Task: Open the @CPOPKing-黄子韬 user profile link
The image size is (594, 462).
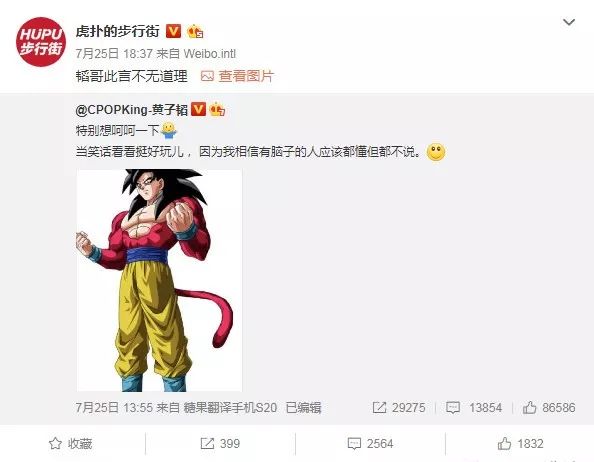Action: (x=132, y=110)
